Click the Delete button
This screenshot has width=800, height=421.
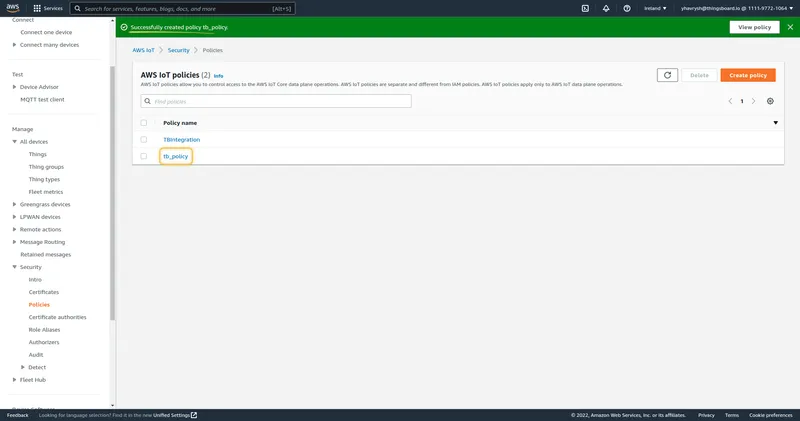[699, 75]
